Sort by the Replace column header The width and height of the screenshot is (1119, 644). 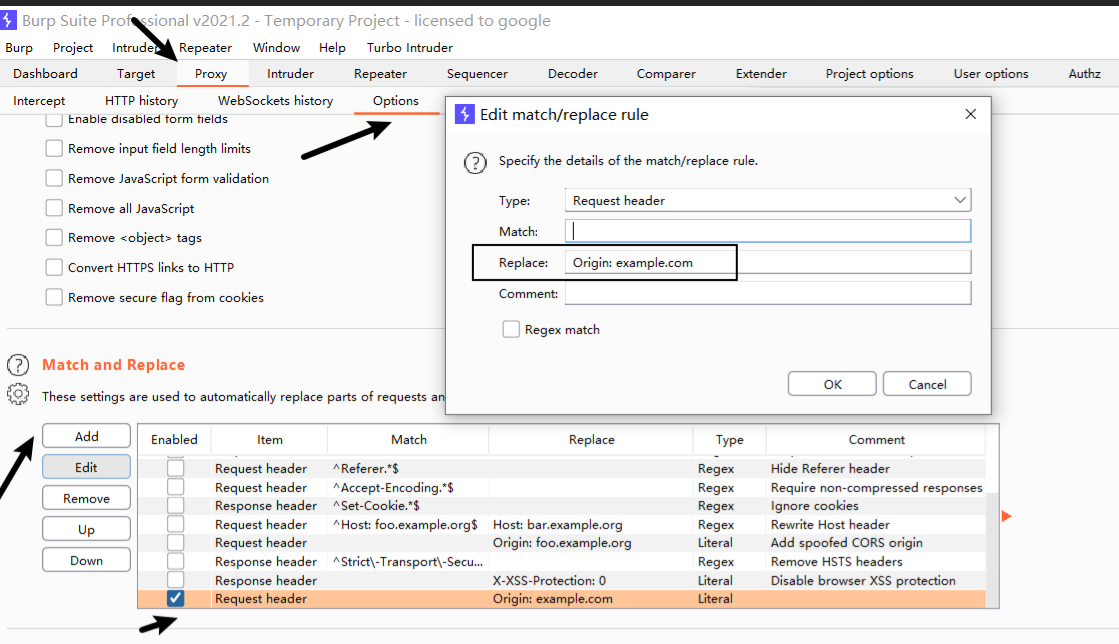point(591,440)
